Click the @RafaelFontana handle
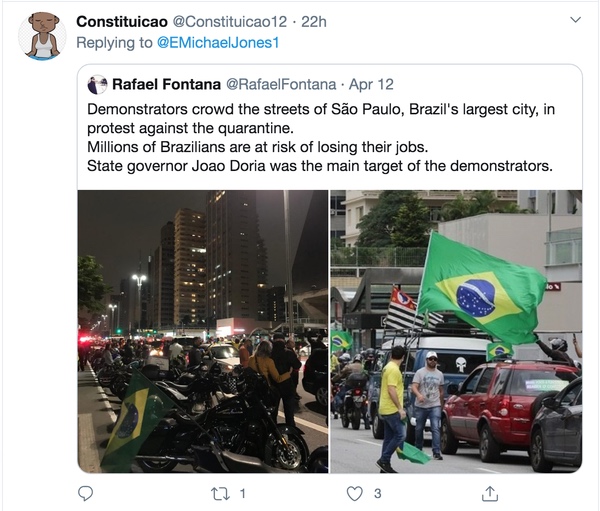The width and height of the screenshot is (600, 511). (x=281, y=84)
